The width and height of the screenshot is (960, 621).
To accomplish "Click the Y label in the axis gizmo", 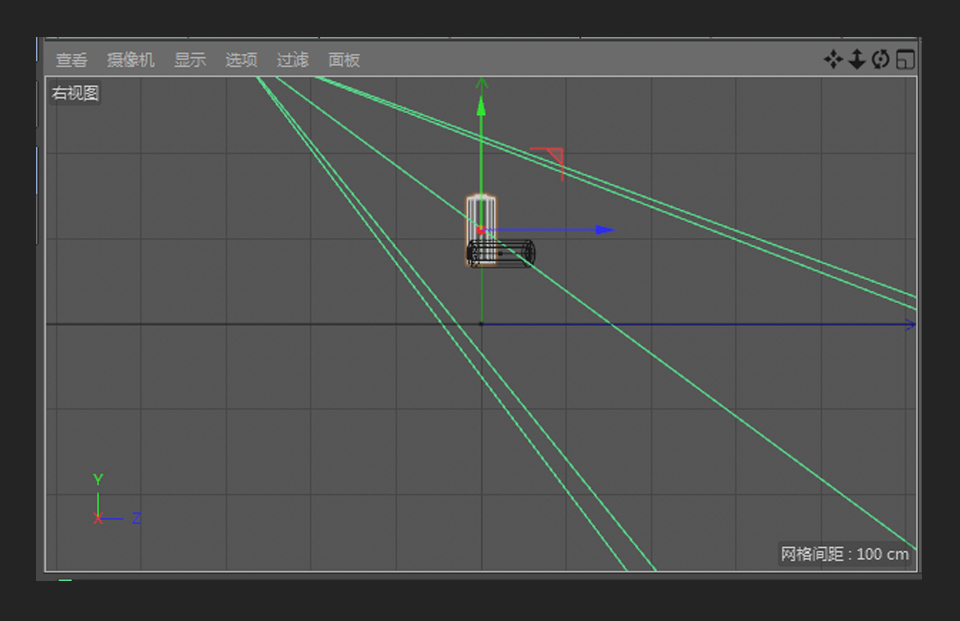I will pos(97,479).
